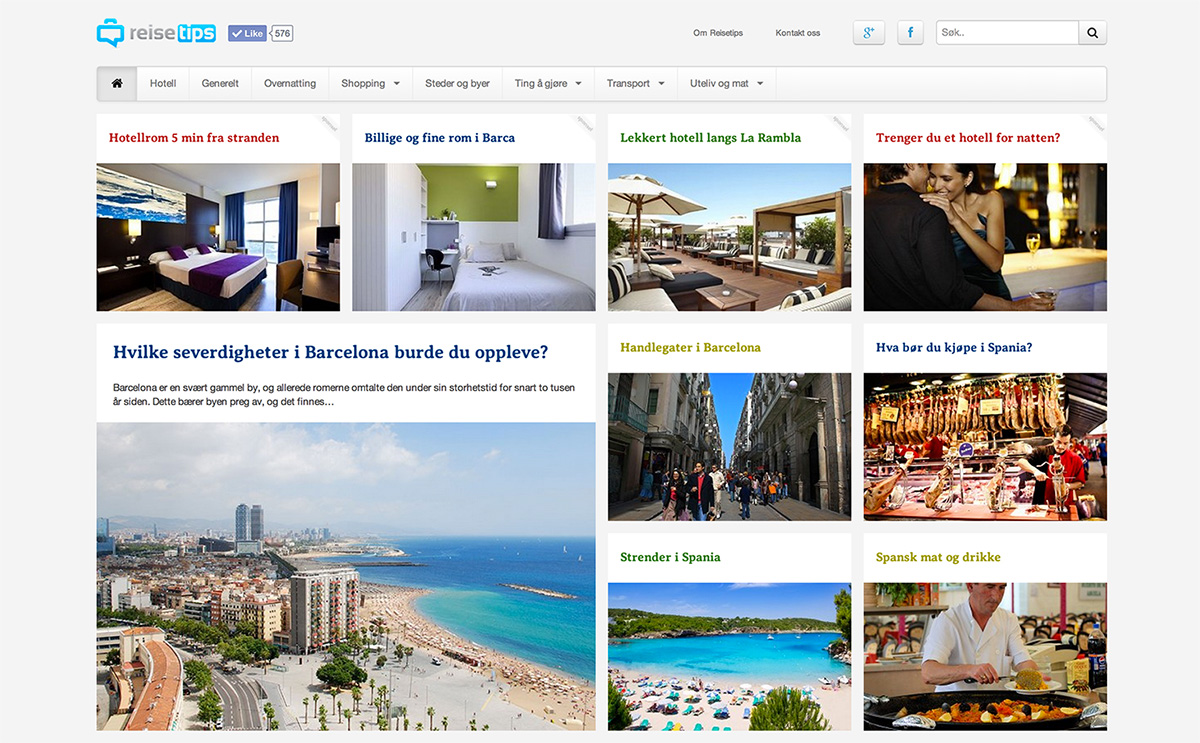This screenshot has height=743, width=1200.
Task: Select the Hotell menu item
Action: point(163,84)
